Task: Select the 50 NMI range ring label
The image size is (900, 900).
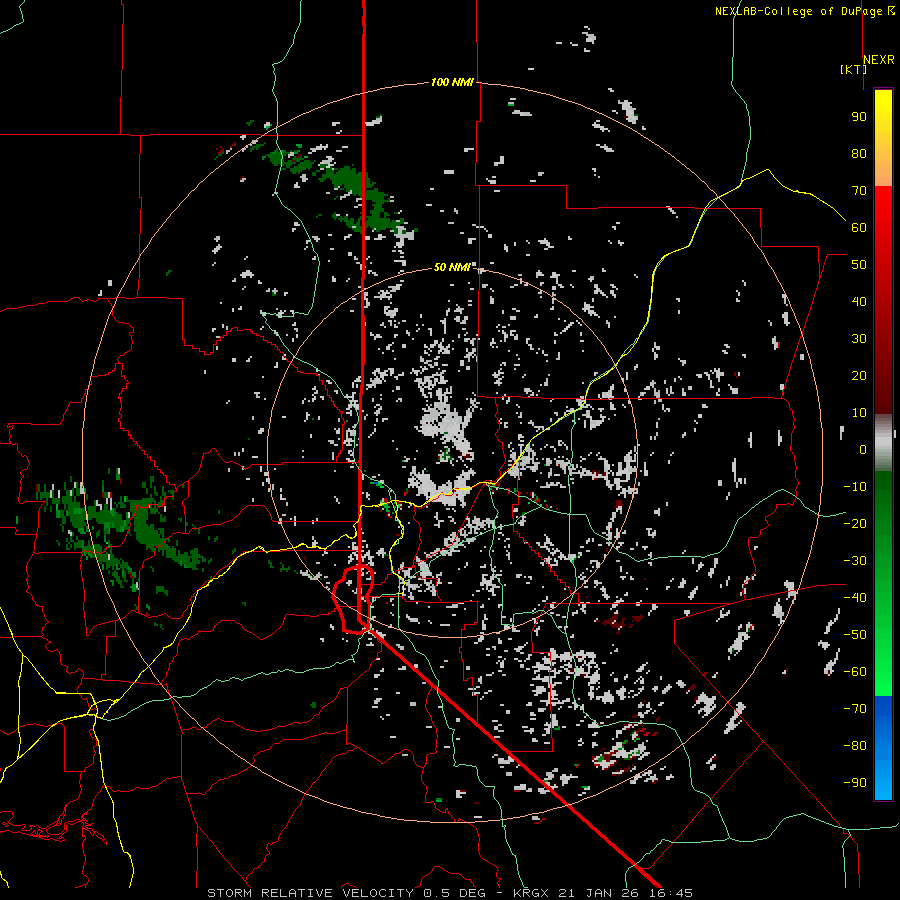Action: pos(452,267)
